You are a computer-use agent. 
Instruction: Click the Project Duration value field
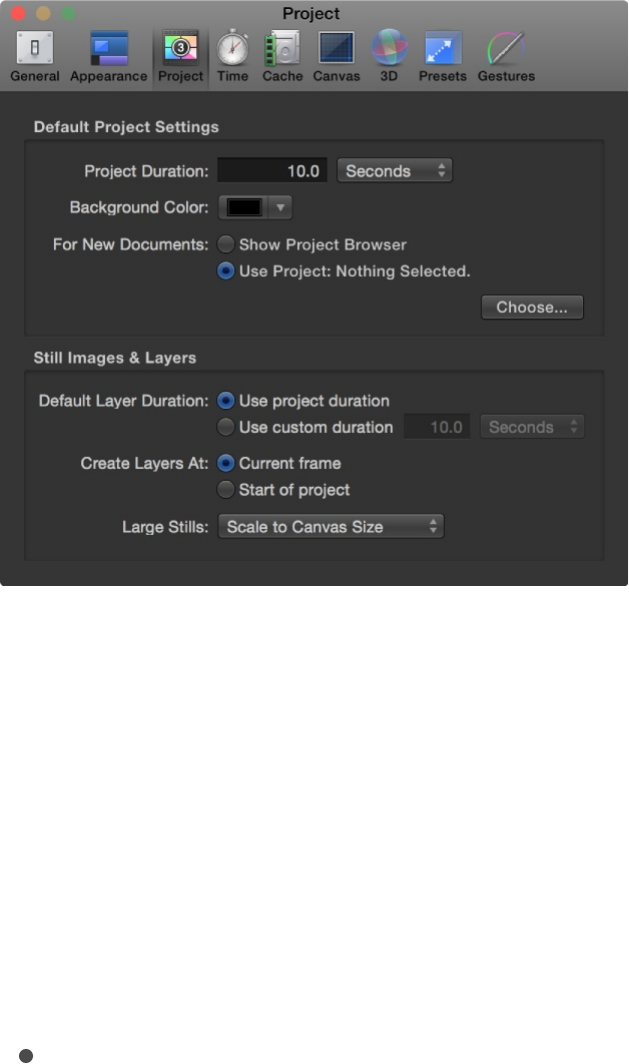272,171
